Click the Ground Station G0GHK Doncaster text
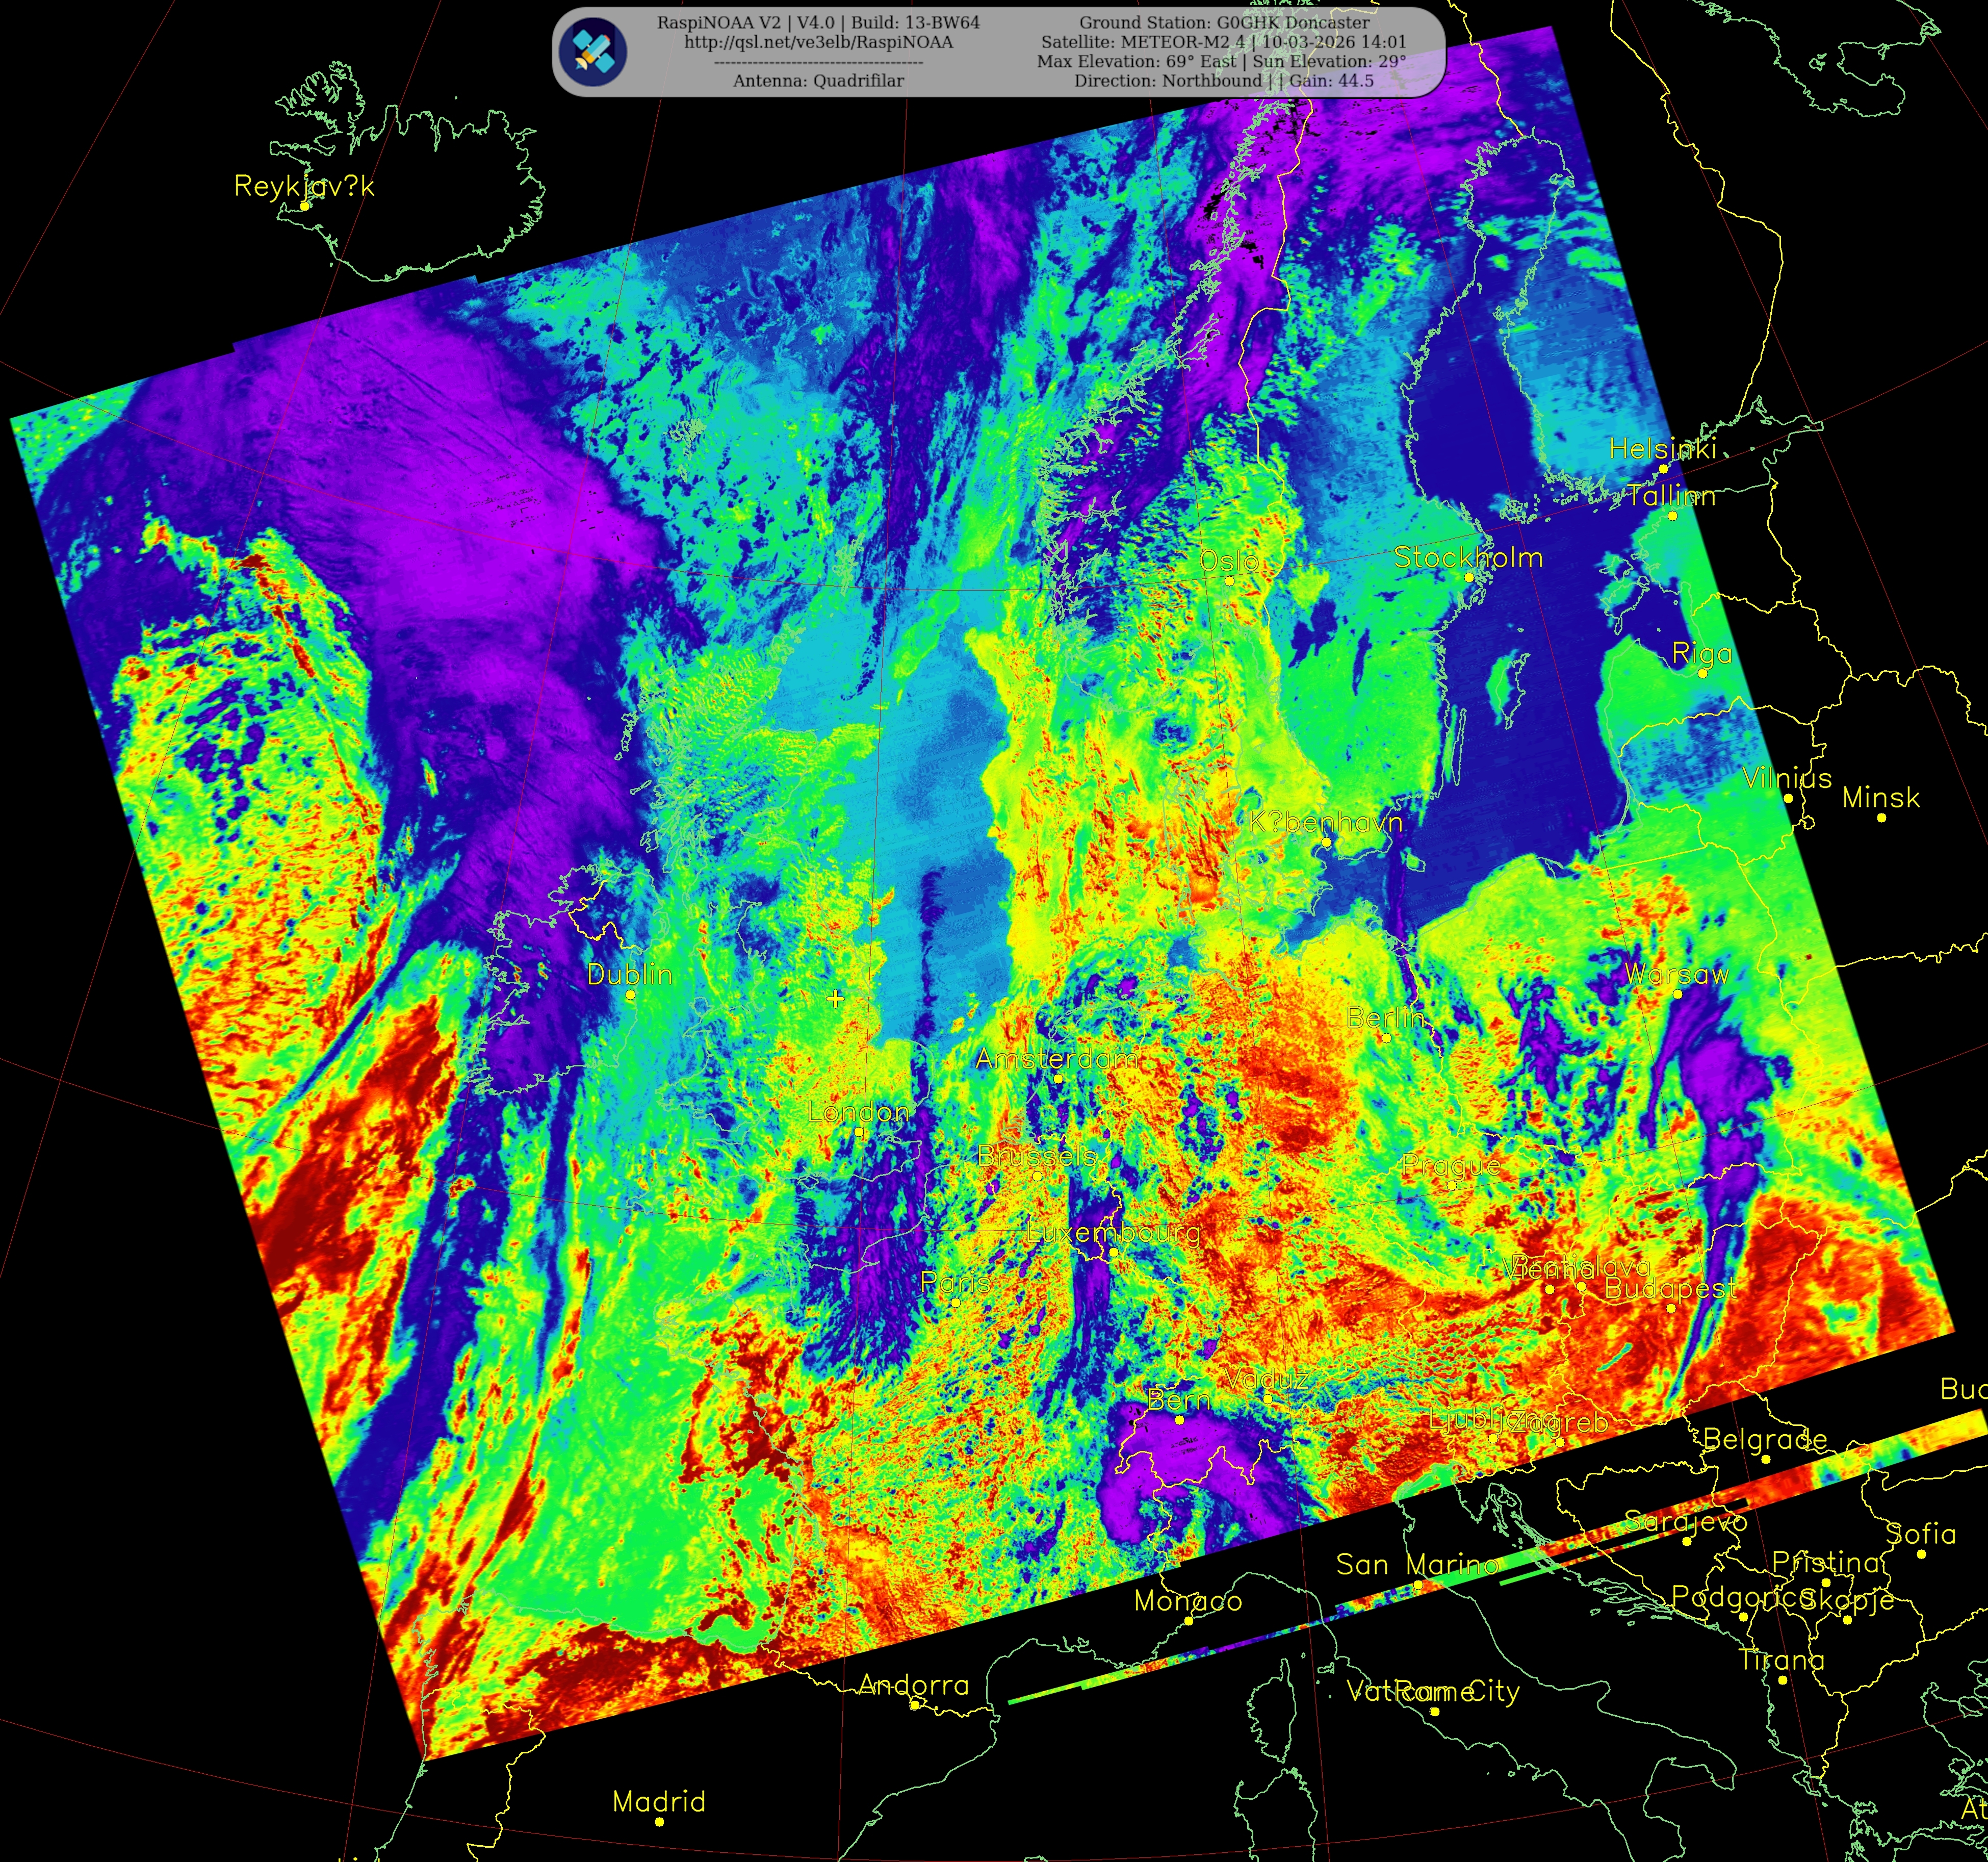The width and height of the screenshot is (1988, 1862). click(x=1224, y=22)
